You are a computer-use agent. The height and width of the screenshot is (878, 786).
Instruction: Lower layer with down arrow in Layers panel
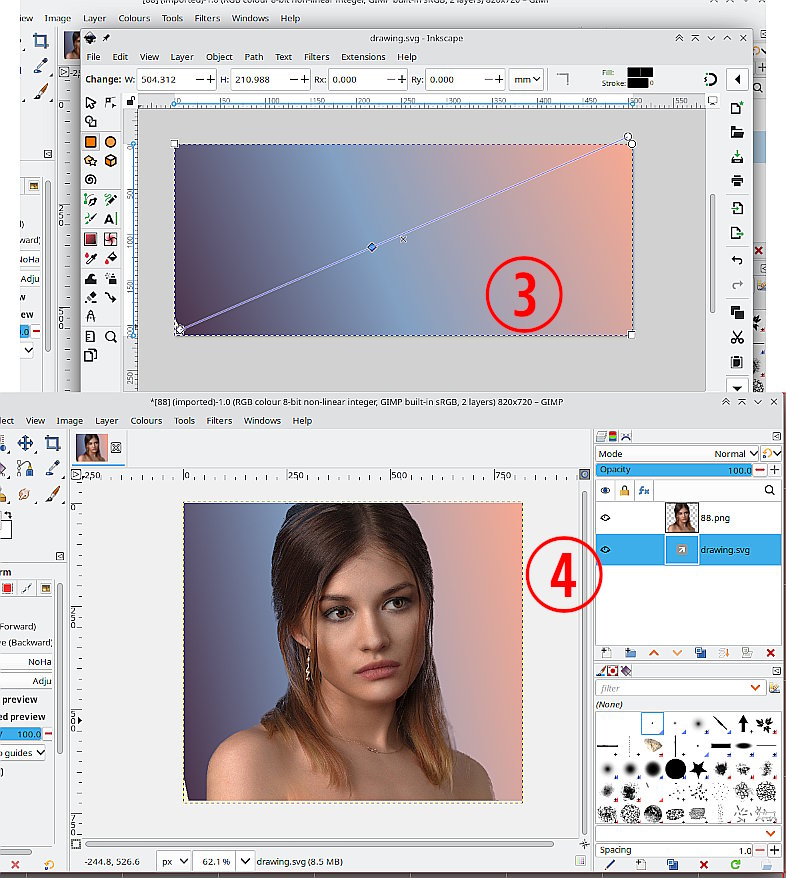coord(677,653)
